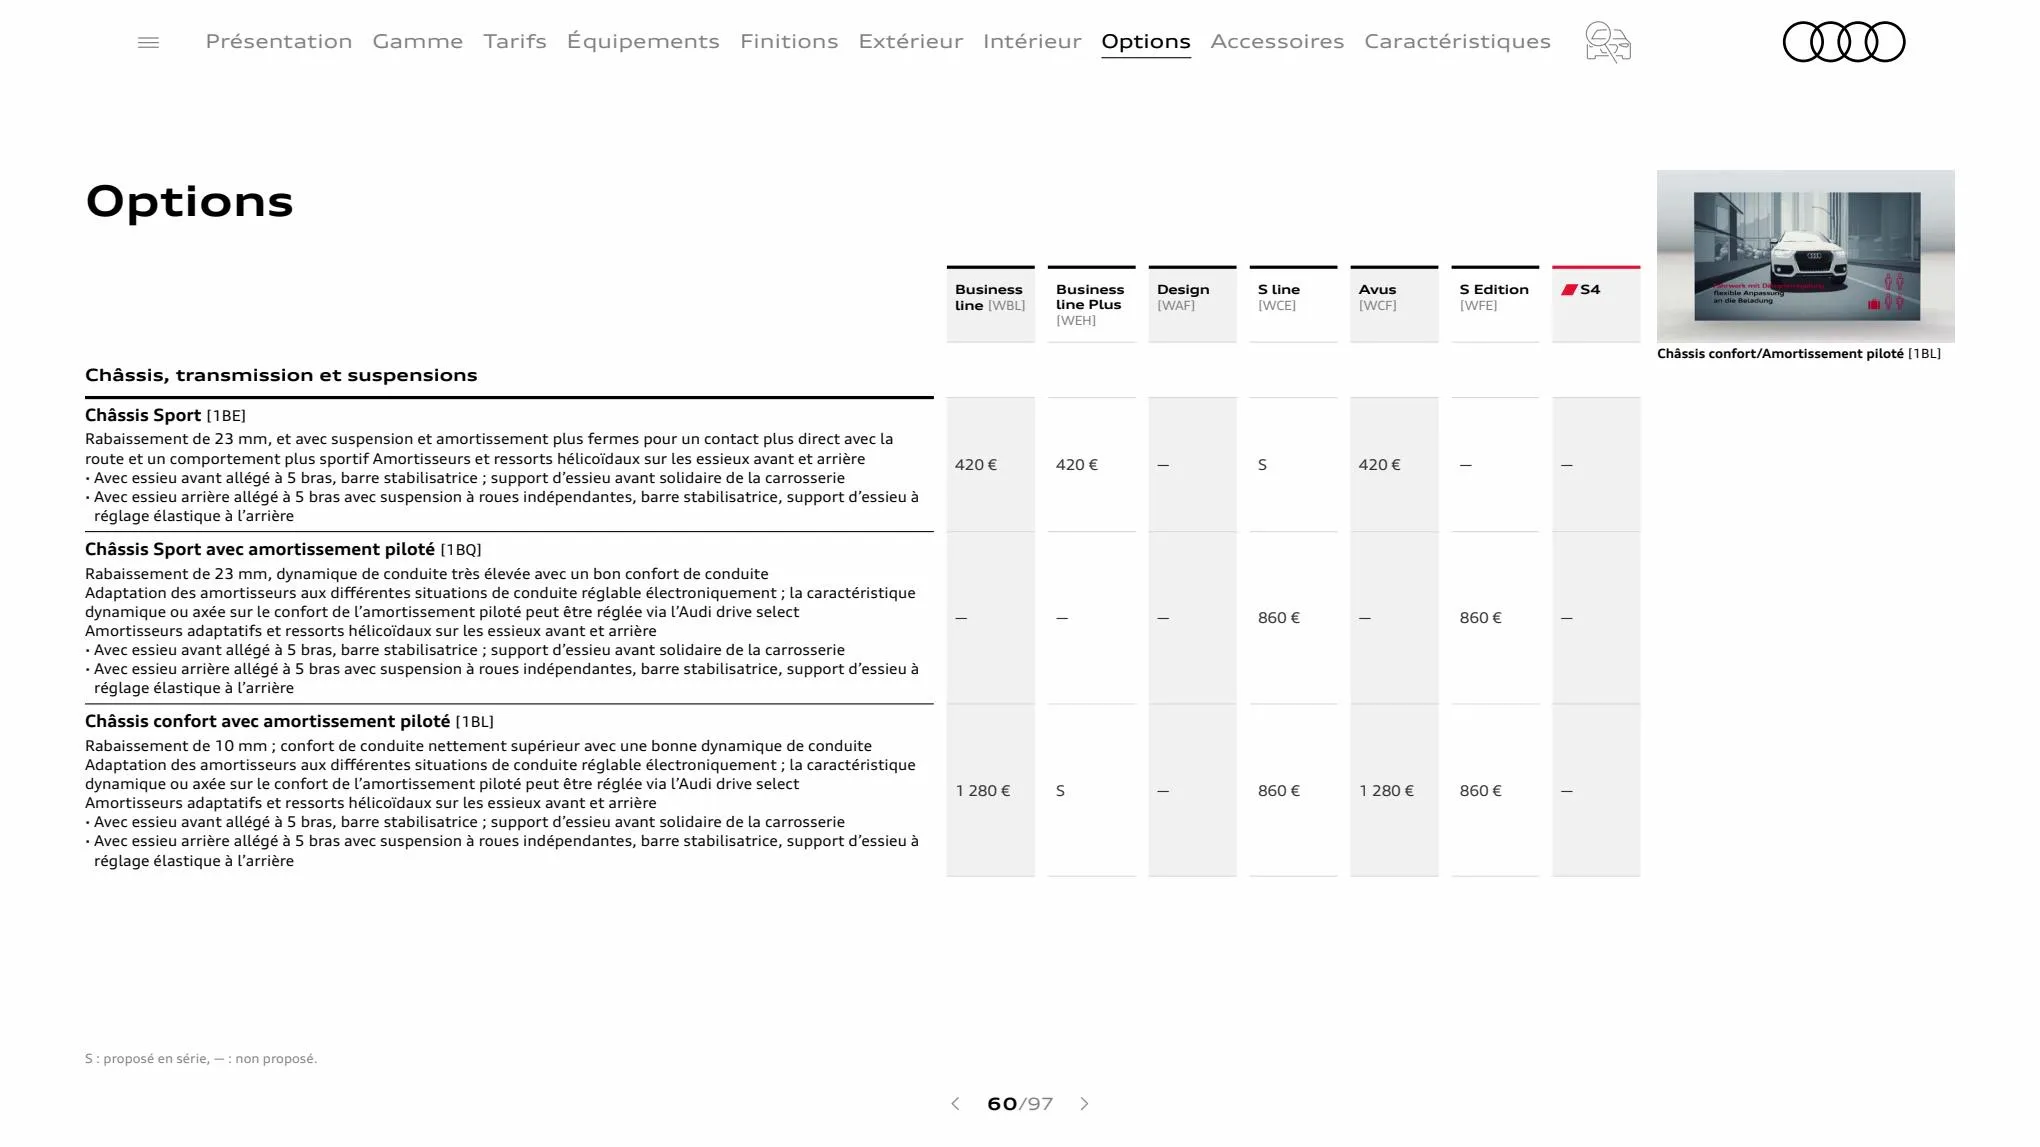Open the Équipements tab
The image size is (2040, 1147).
click(643, 41)
